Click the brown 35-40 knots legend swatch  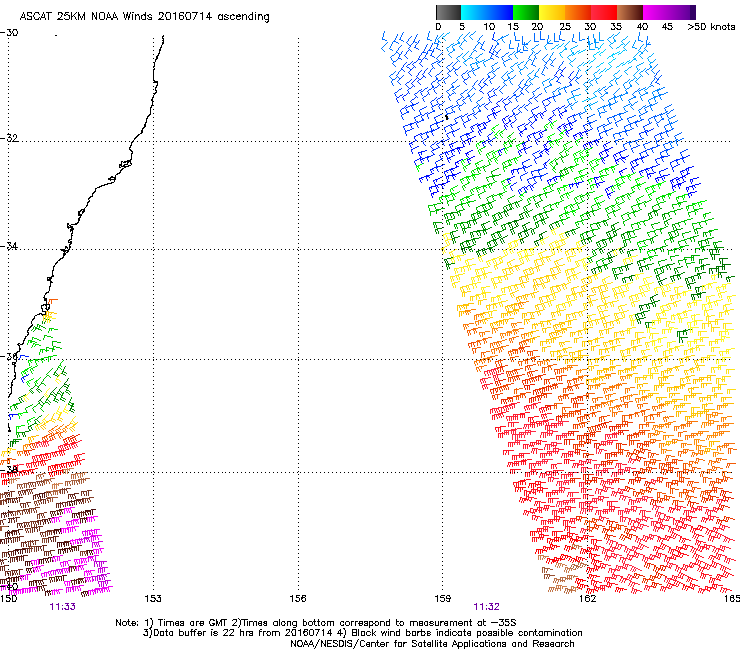[630, 12]
